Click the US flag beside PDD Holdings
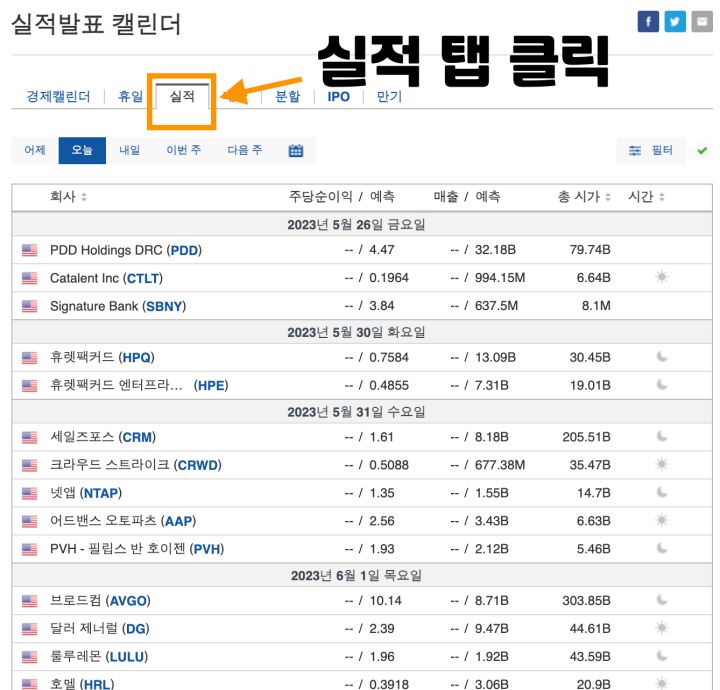Image resolution: width=720 pixels, height=690 pixels. pos(29,250)
